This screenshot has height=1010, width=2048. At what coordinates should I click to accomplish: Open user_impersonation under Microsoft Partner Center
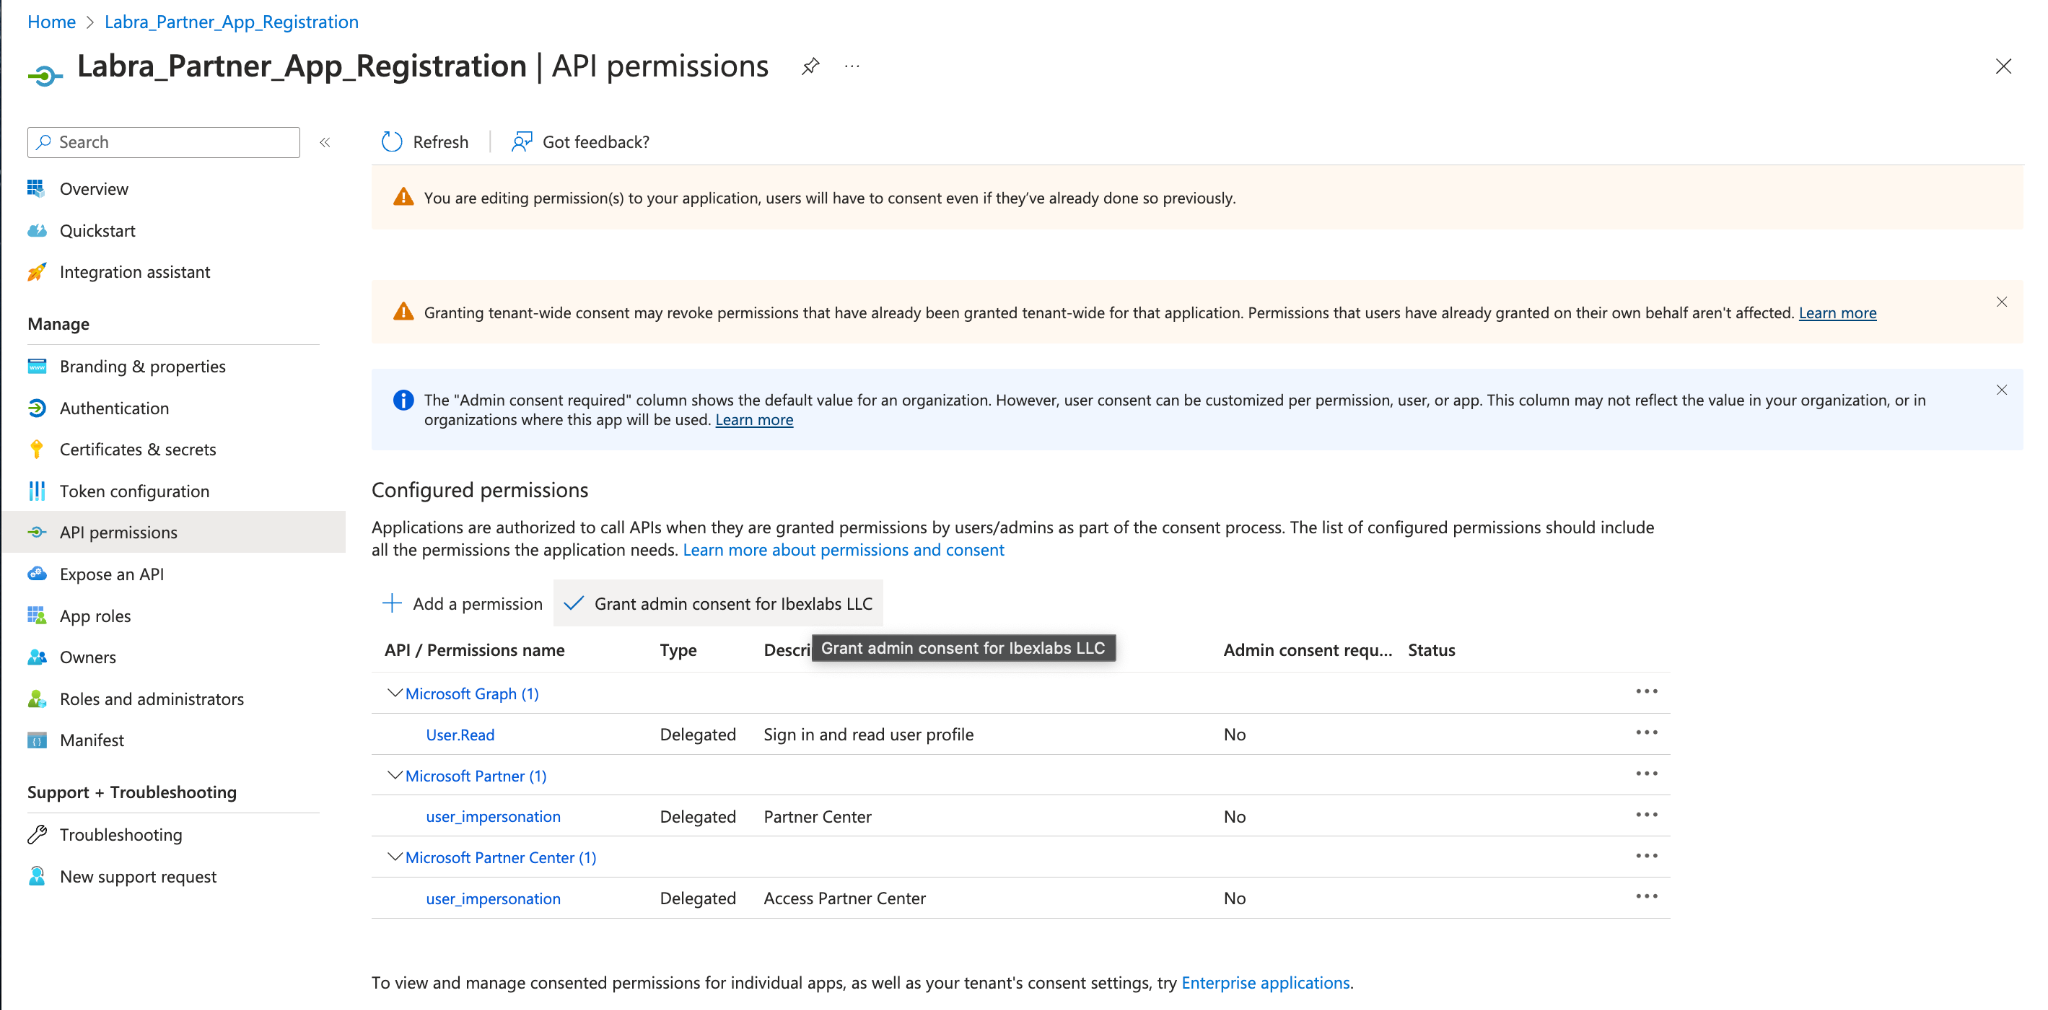tap(493, 899)
